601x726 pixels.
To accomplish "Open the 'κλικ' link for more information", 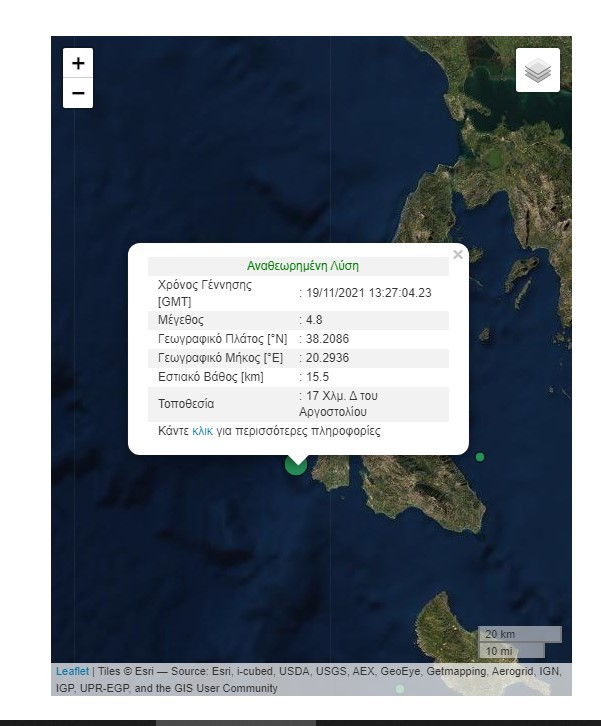I will pos(203,432).
